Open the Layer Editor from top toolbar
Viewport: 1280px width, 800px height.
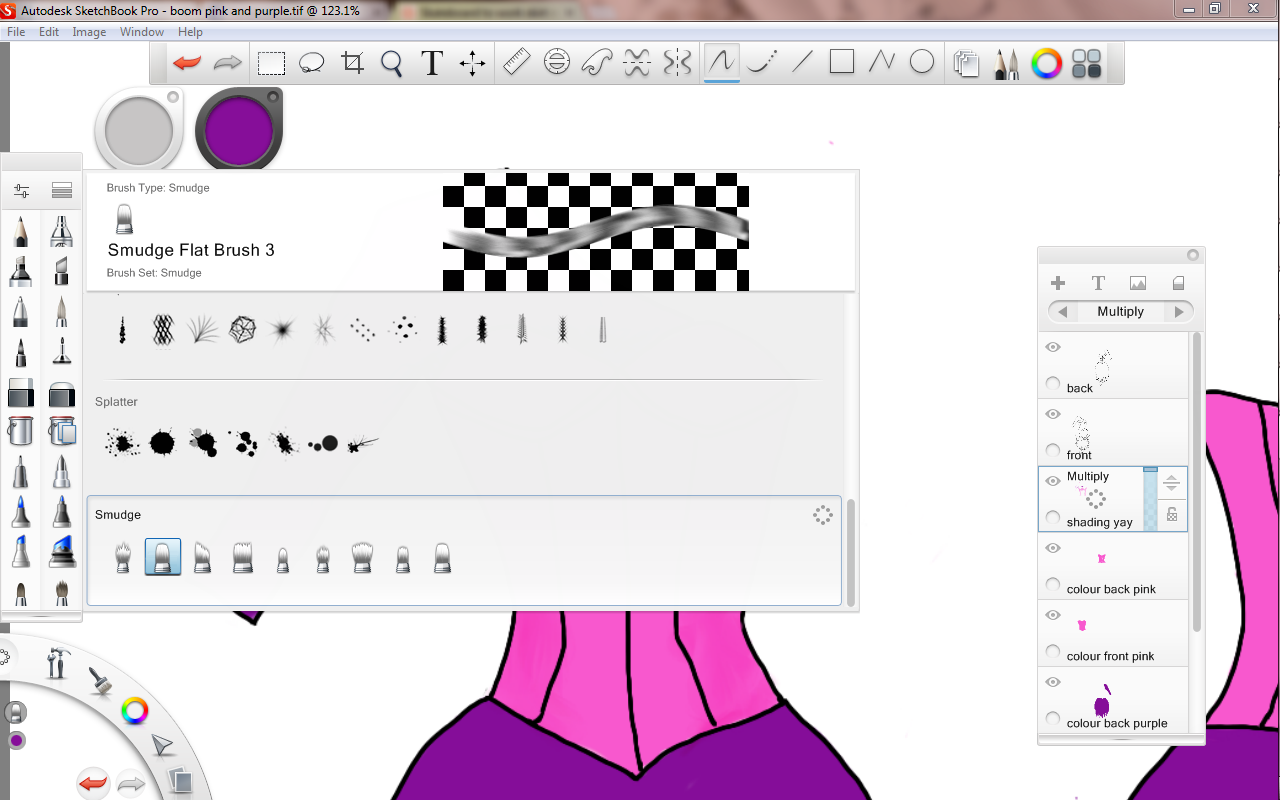[x=966, y=64]
